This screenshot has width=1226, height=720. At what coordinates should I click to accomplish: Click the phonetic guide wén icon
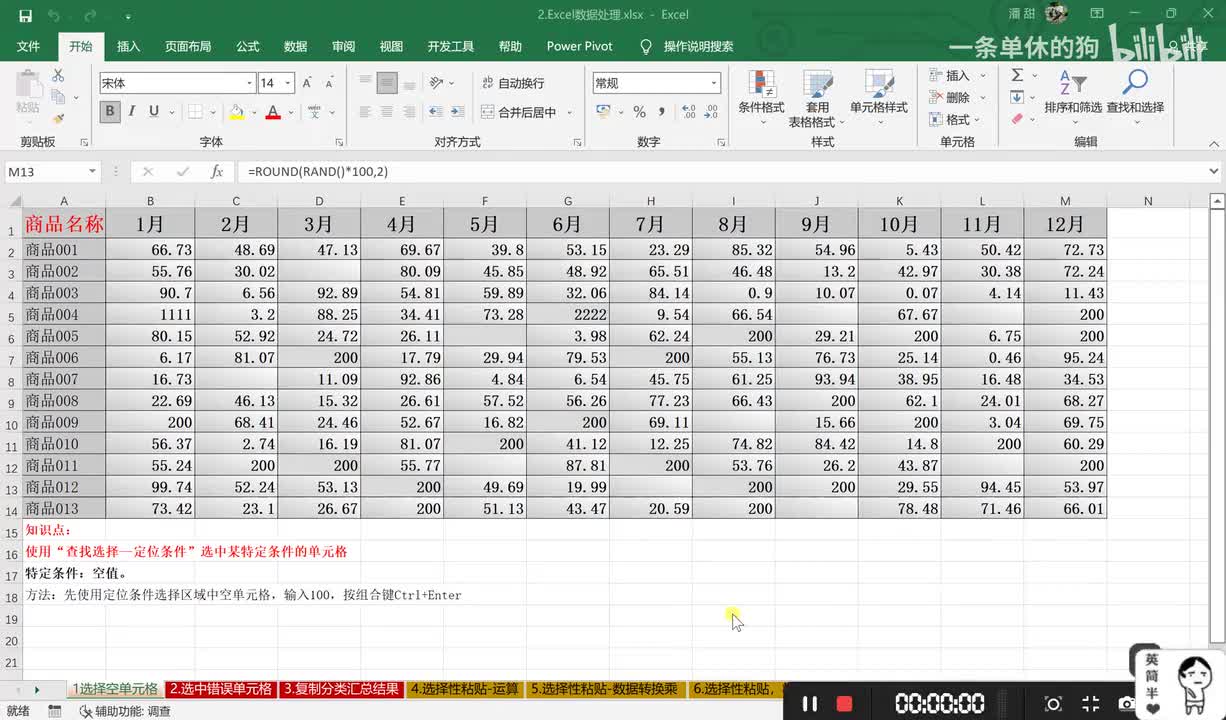pos(314,112)
